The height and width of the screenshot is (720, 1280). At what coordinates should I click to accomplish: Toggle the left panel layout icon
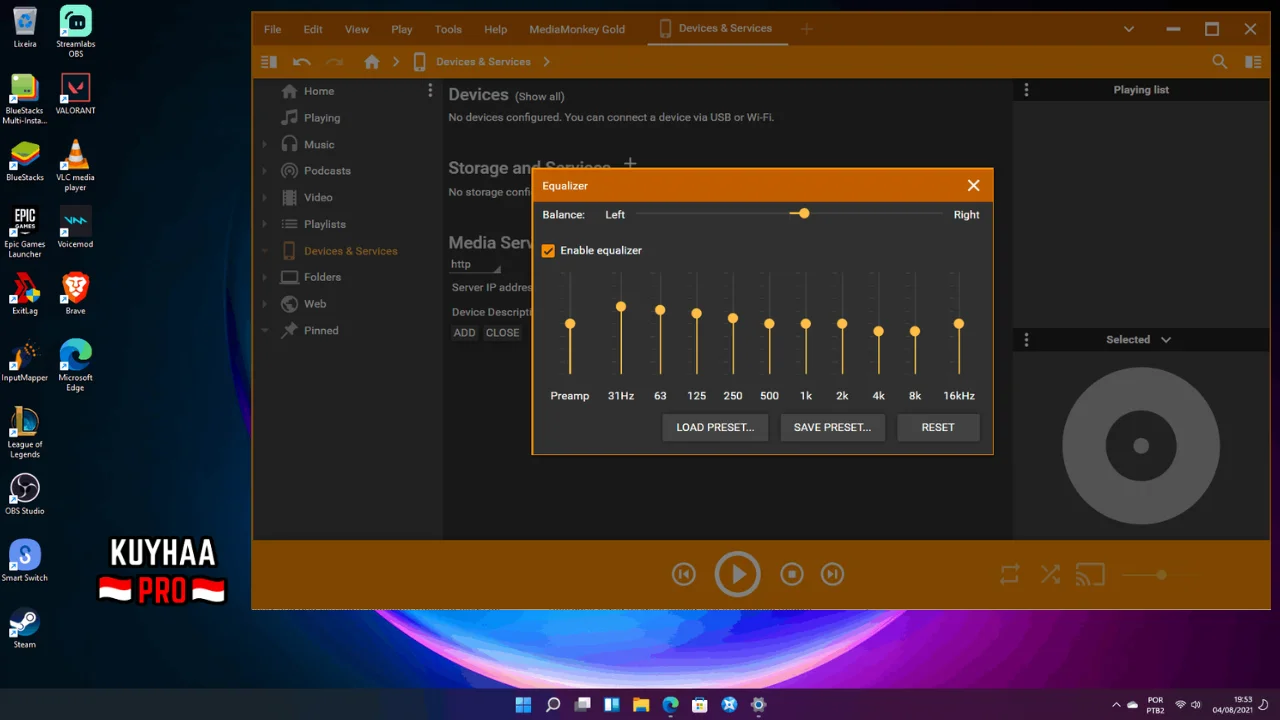tap(269, 62)
